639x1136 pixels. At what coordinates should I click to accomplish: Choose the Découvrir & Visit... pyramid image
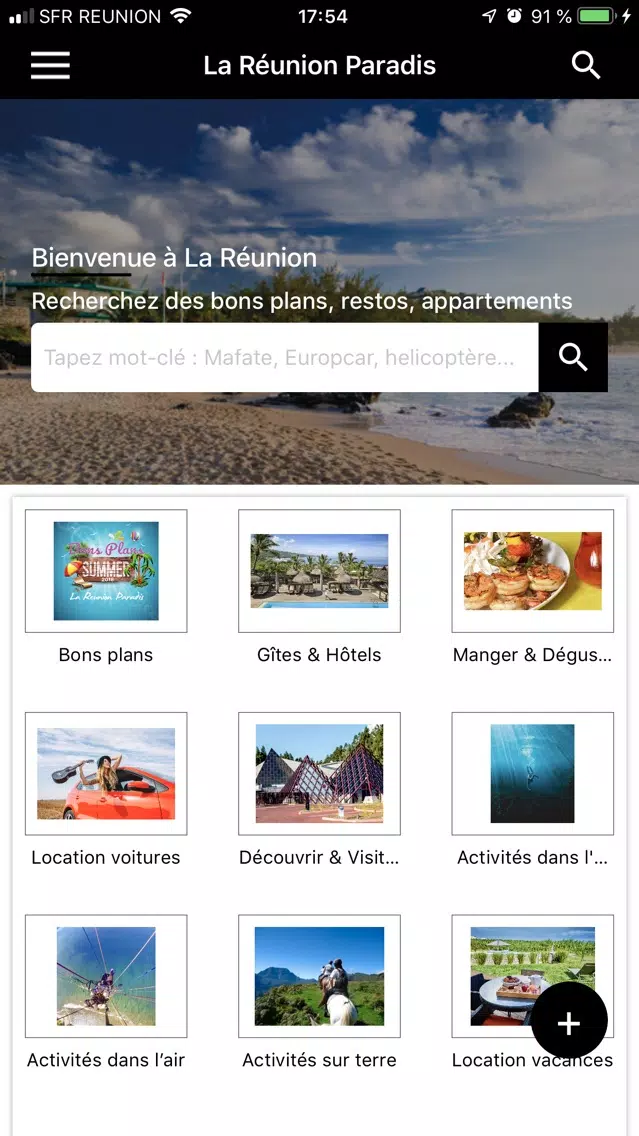click(319, 773)
